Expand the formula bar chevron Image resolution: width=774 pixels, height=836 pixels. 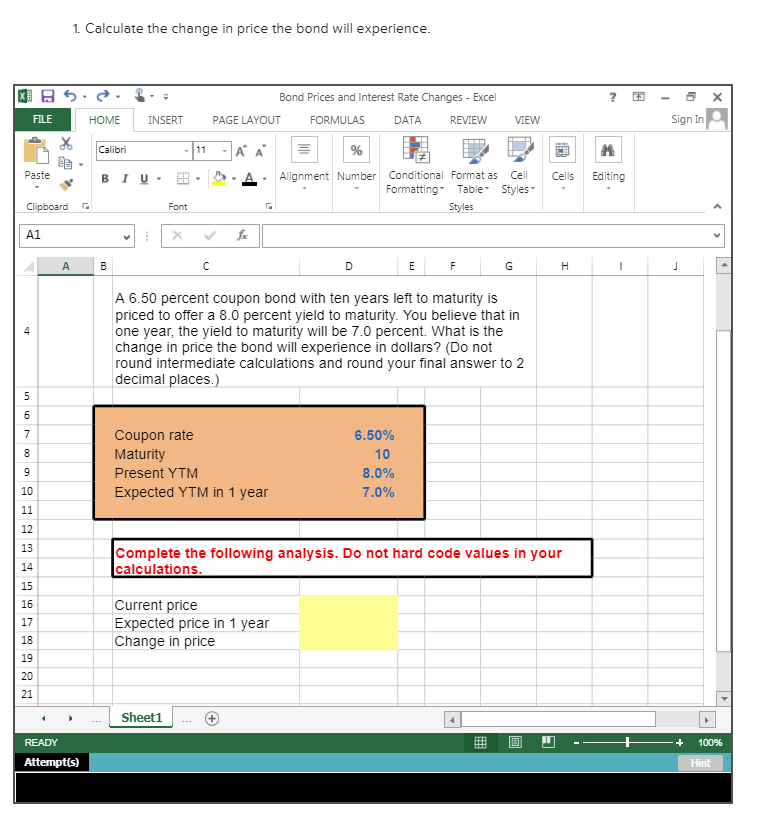pos(717,235)
